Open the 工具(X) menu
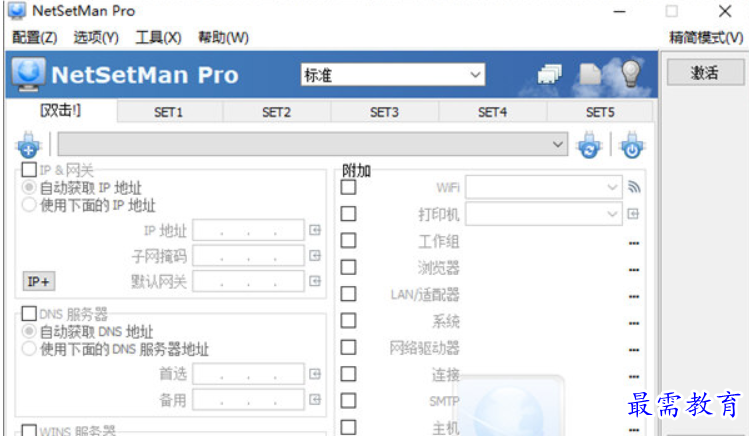Image resolution: width=749 pixels, height=436 pixels. 158,37
